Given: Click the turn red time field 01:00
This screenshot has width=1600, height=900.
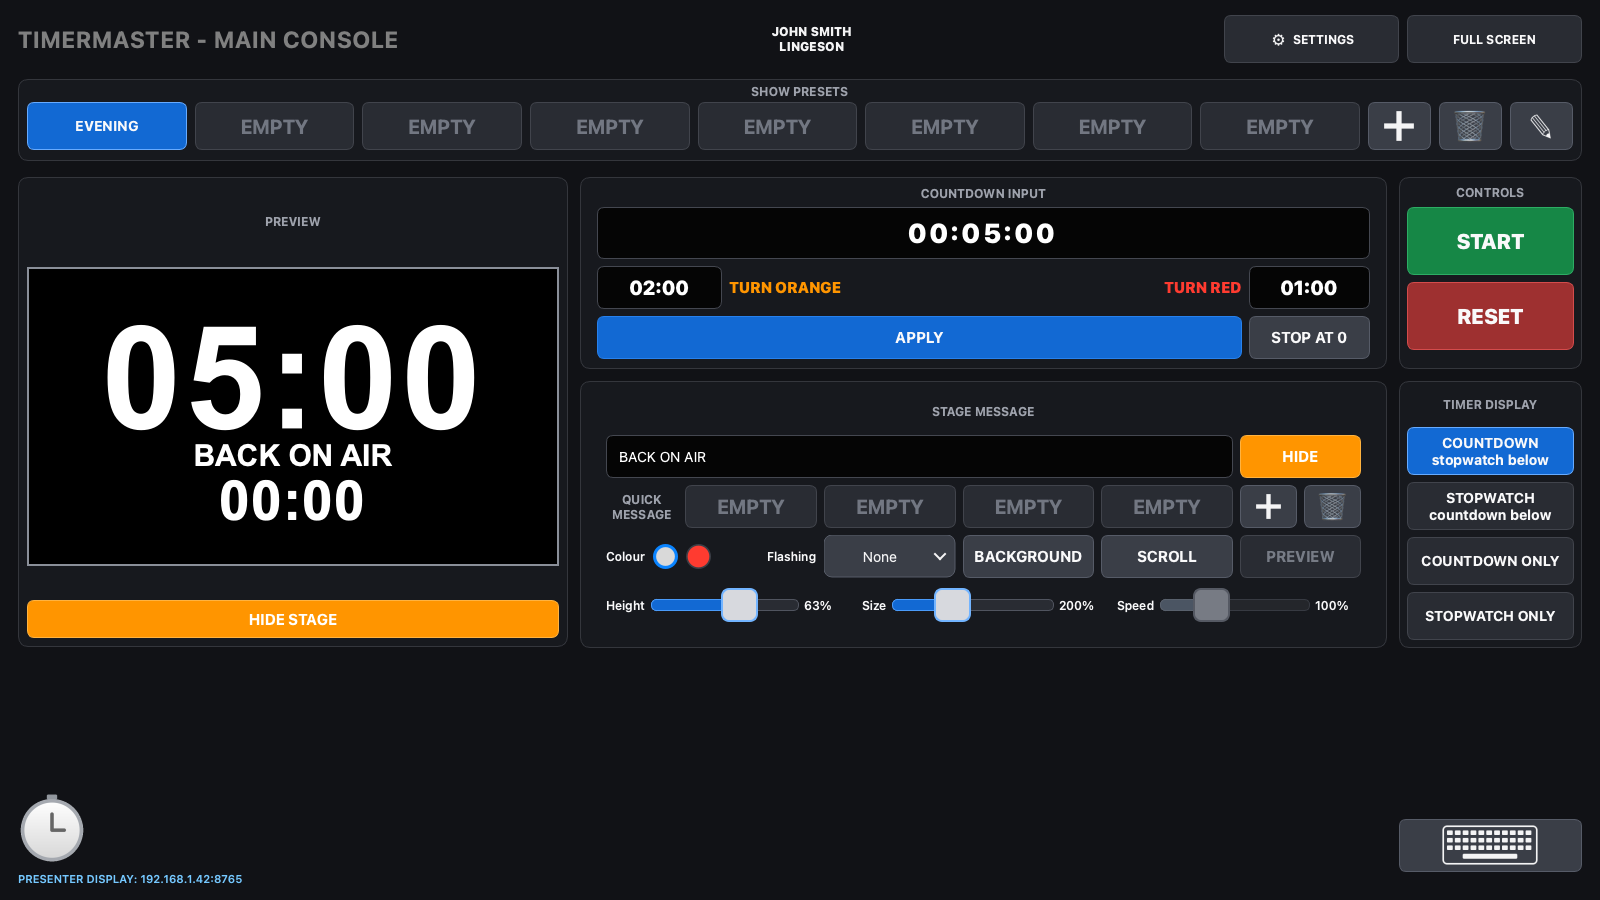Looking at the screenshot, I should (x=1309, y=288).
